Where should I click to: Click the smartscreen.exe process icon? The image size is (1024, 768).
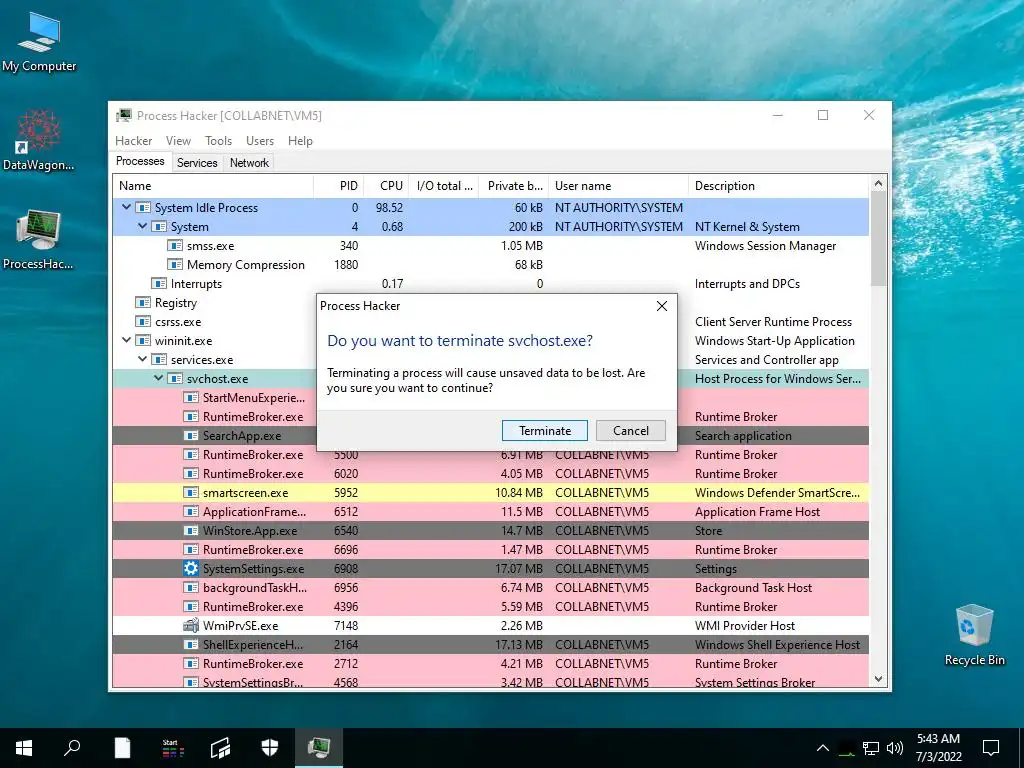pyautogui.click(x=191, y=492)
